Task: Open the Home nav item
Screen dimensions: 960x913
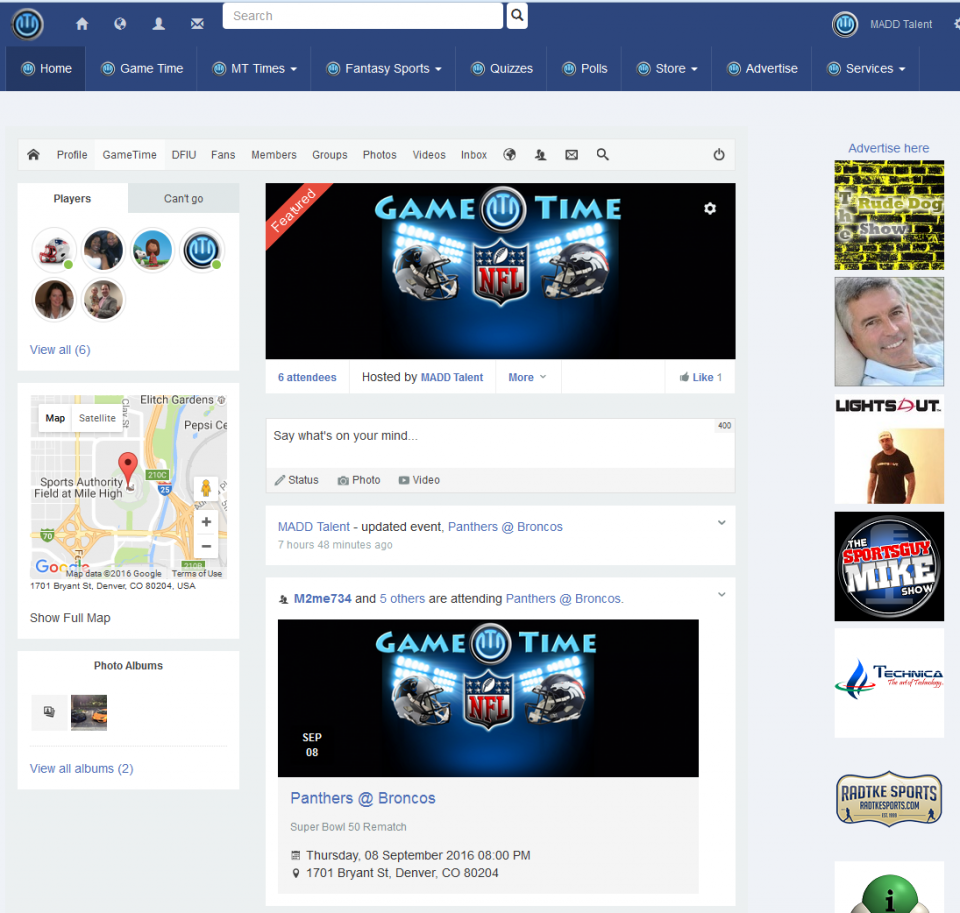Action: tap(47, 69)
